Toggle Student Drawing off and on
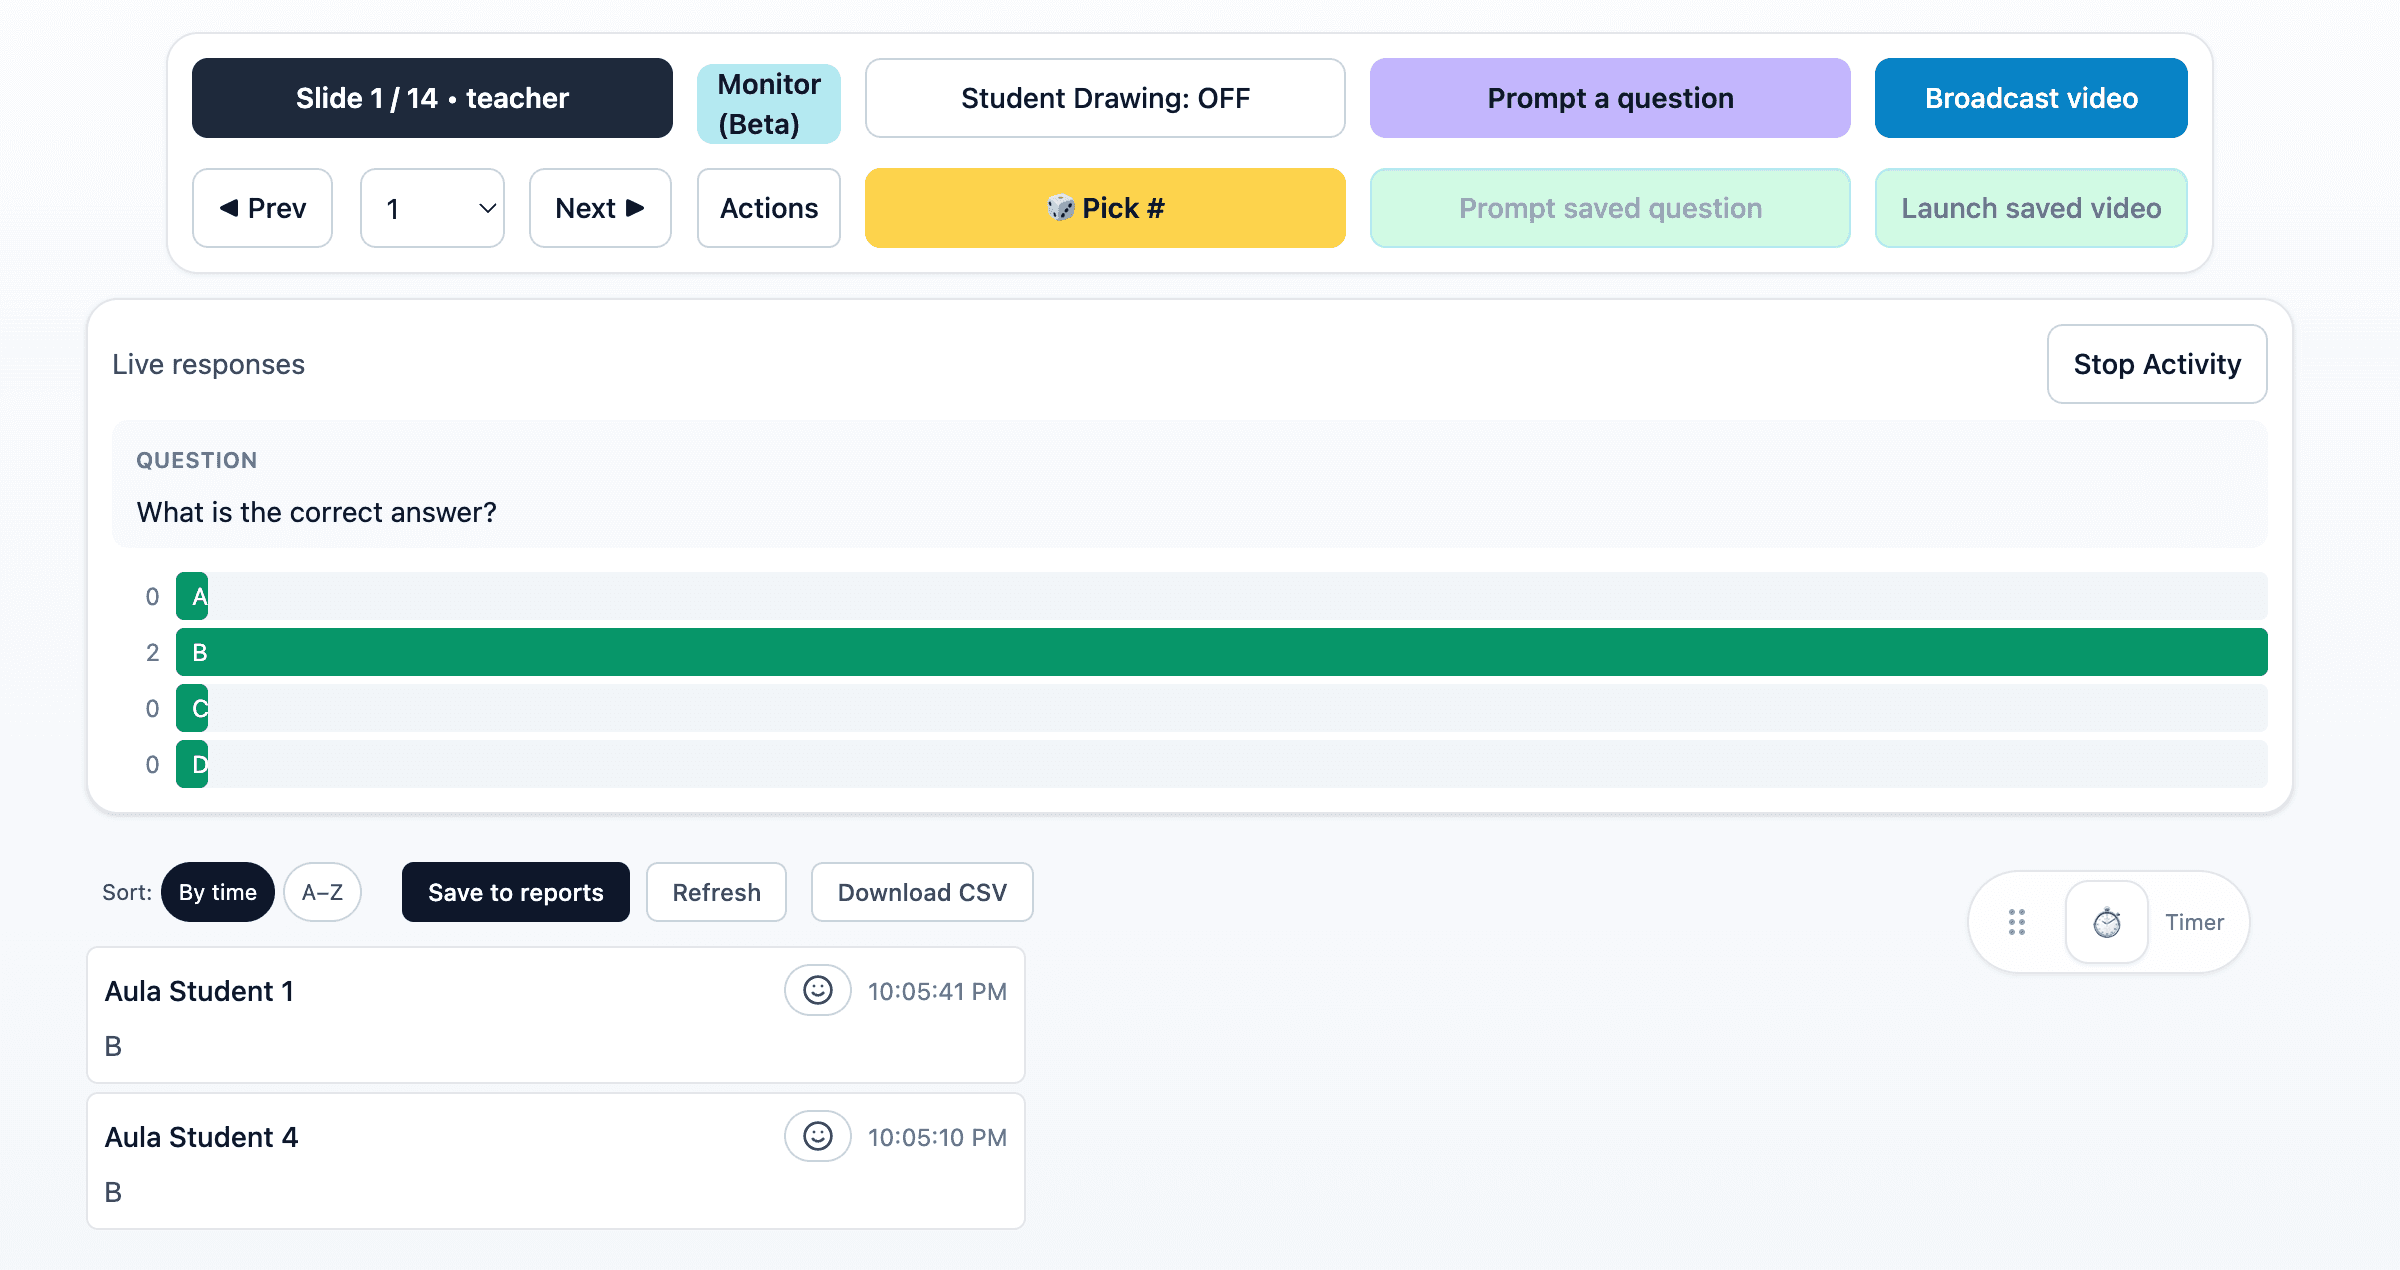Image resolution: width=2400 pixels, height=1270 pixels. point(1104,97)
